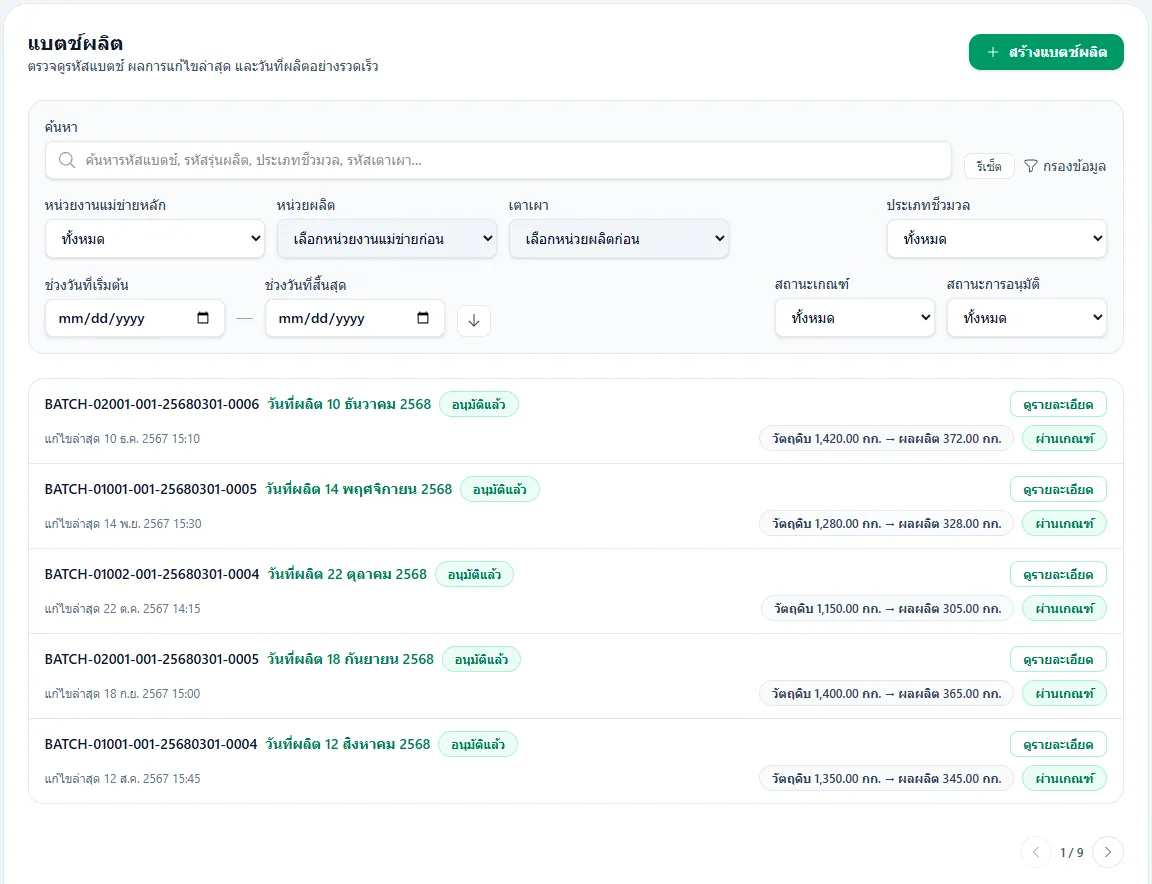Go to previous page chevron
The width and height of the screenshot is (1152, 884).
click(1036, 852)
